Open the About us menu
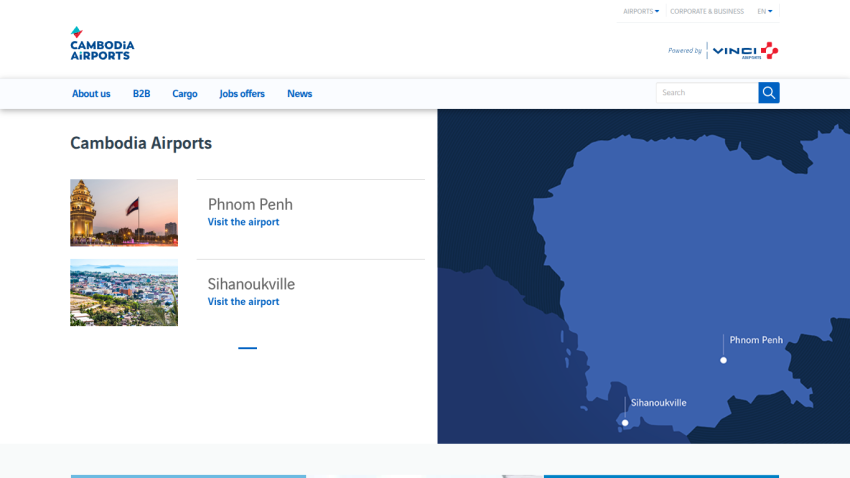Viewport: 850px width, 478px height. coord(91,94)
